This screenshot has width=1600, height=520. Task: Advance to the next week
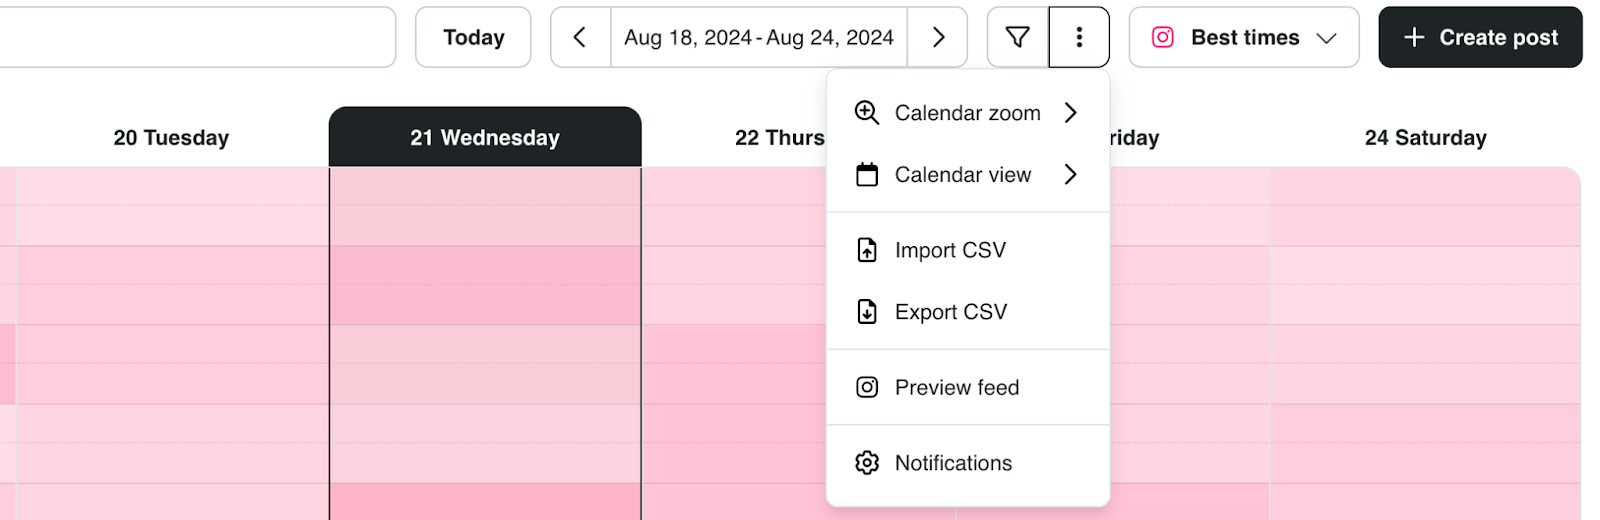[x=938, y=37]
